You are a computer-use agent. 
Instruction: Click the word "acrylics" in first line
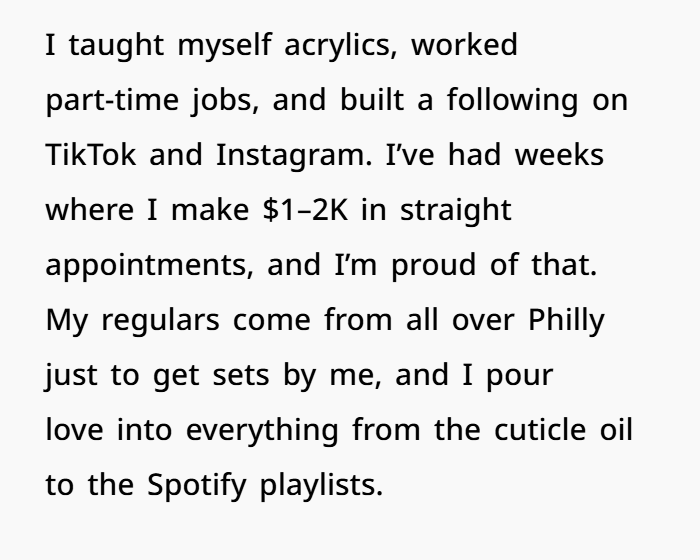click(337, 46)
